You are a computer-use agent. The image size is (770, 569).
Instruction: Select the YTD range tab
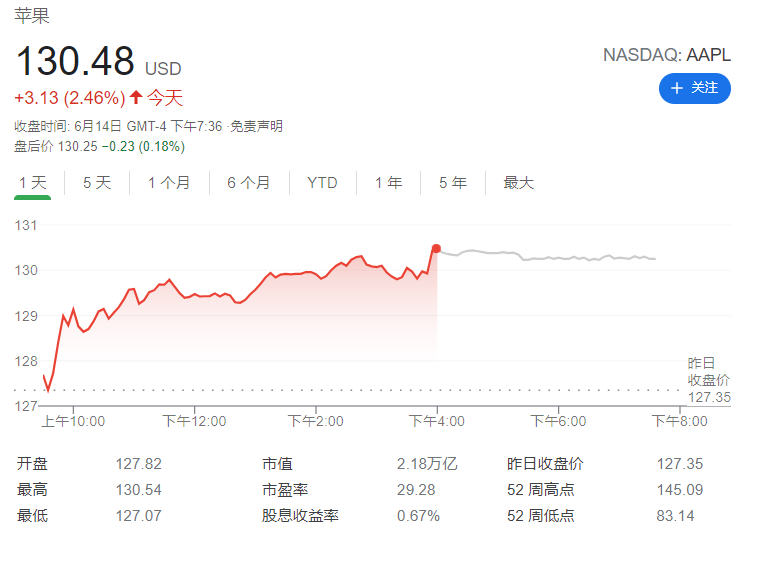coord(322,183)
